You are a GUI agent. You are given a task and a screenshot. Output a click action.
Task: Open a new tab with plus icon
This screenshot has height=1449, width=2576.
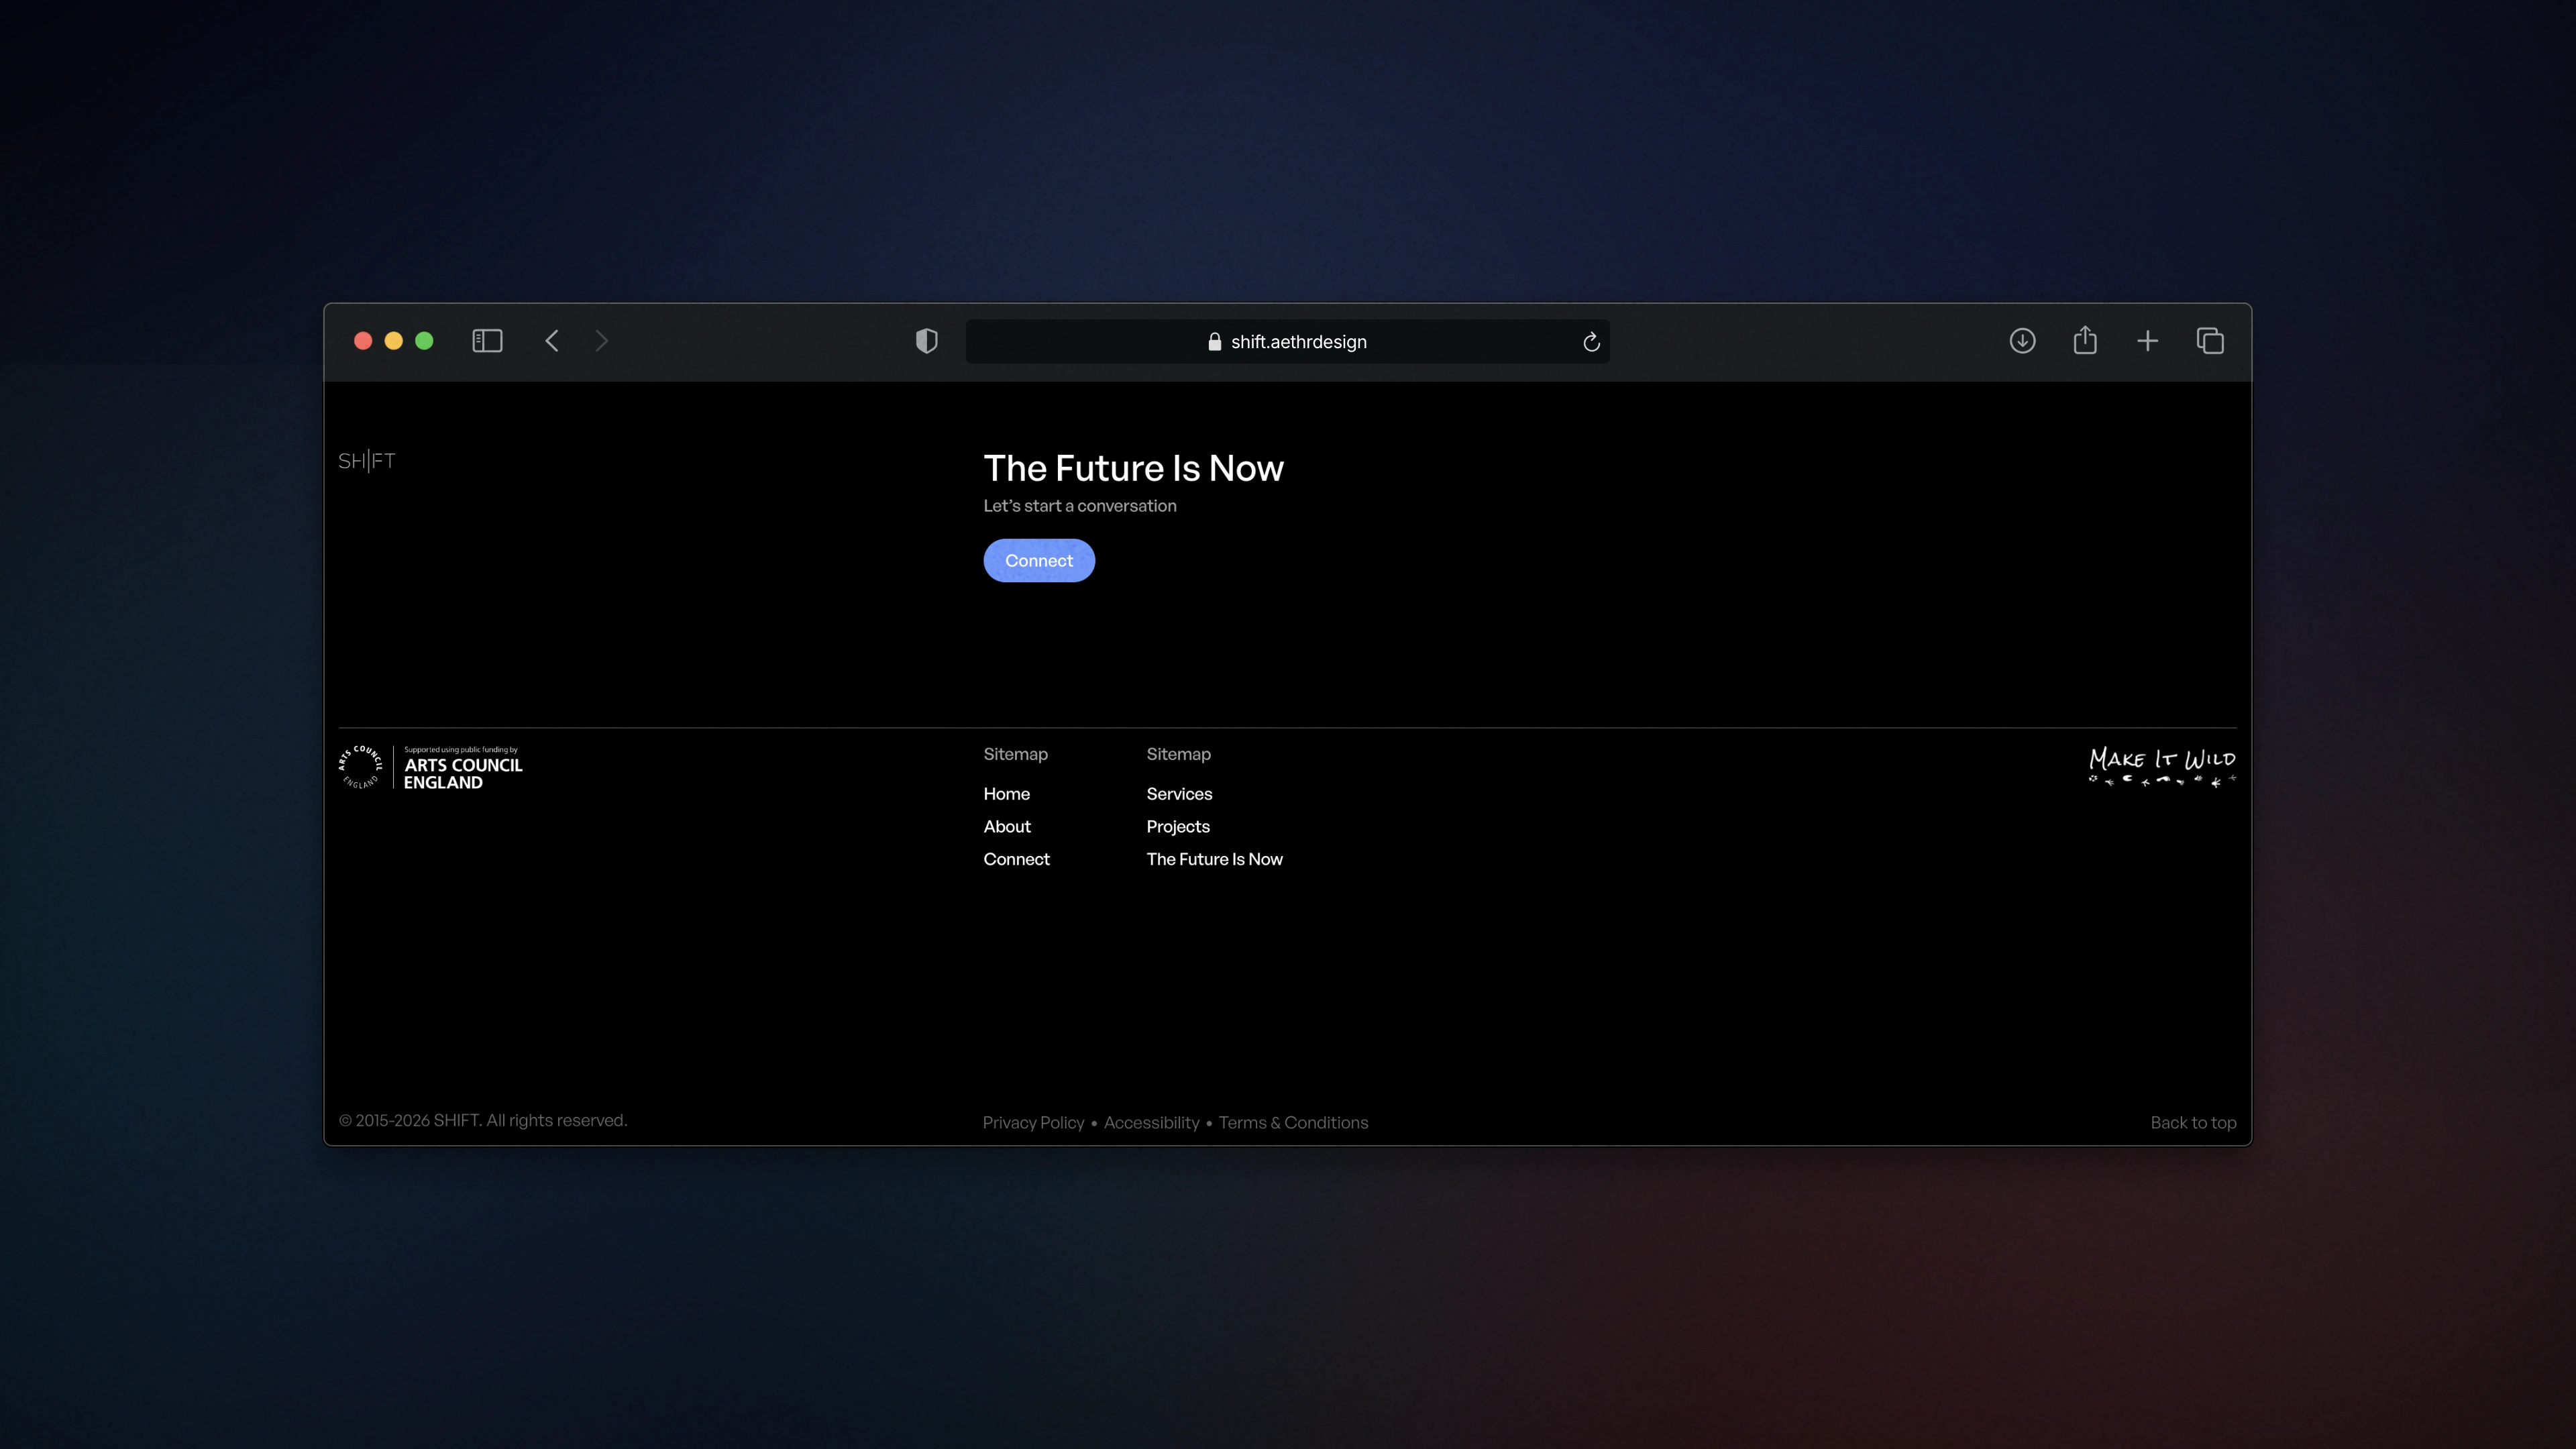tap(2147, 341)
